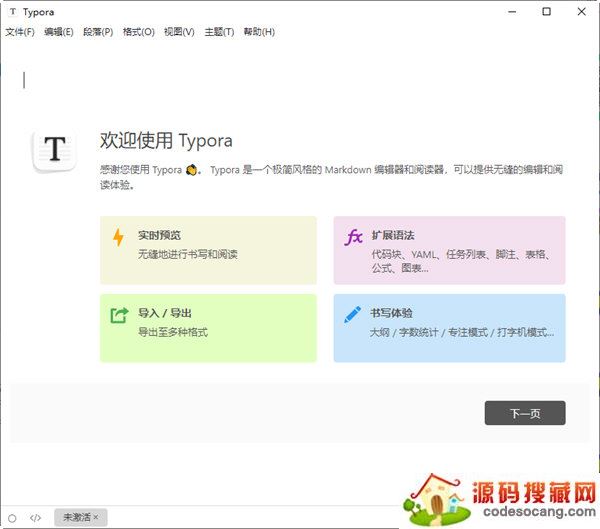
Task: Open the 文件(F) menu
Action: coord(20,32)
